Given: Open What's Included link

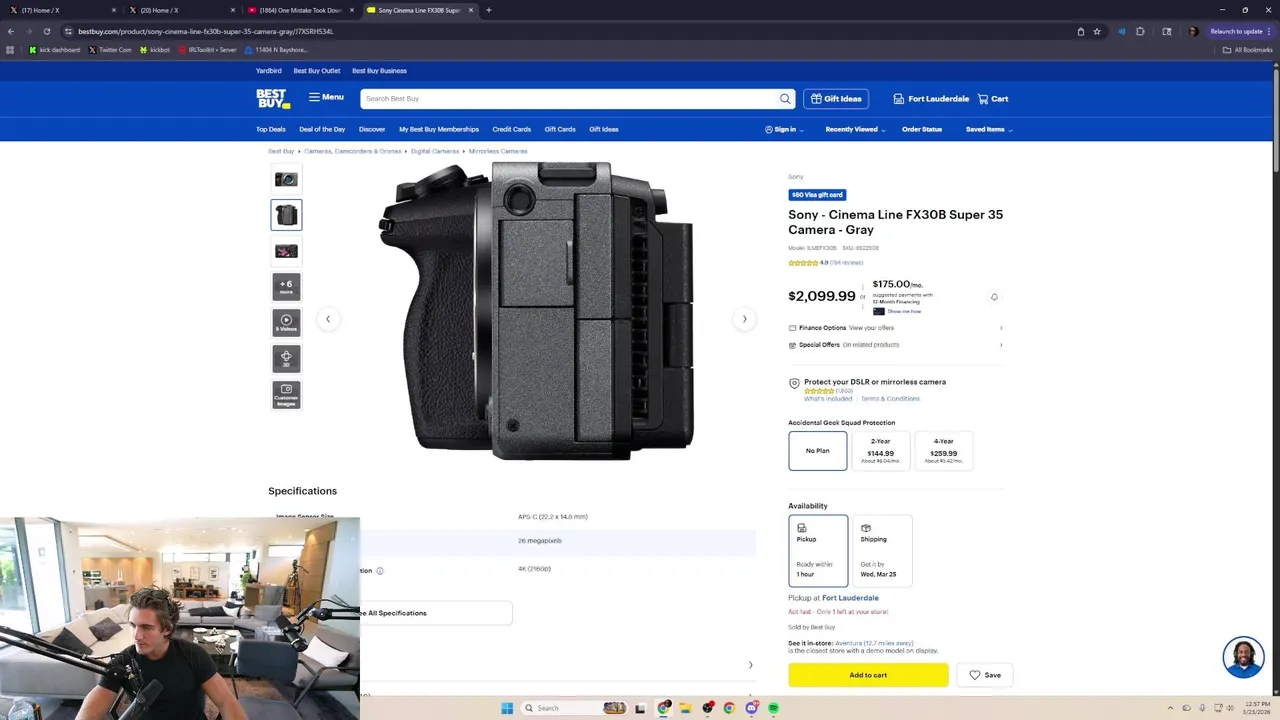Looking at the screenshot, I should tap(828, 399).
